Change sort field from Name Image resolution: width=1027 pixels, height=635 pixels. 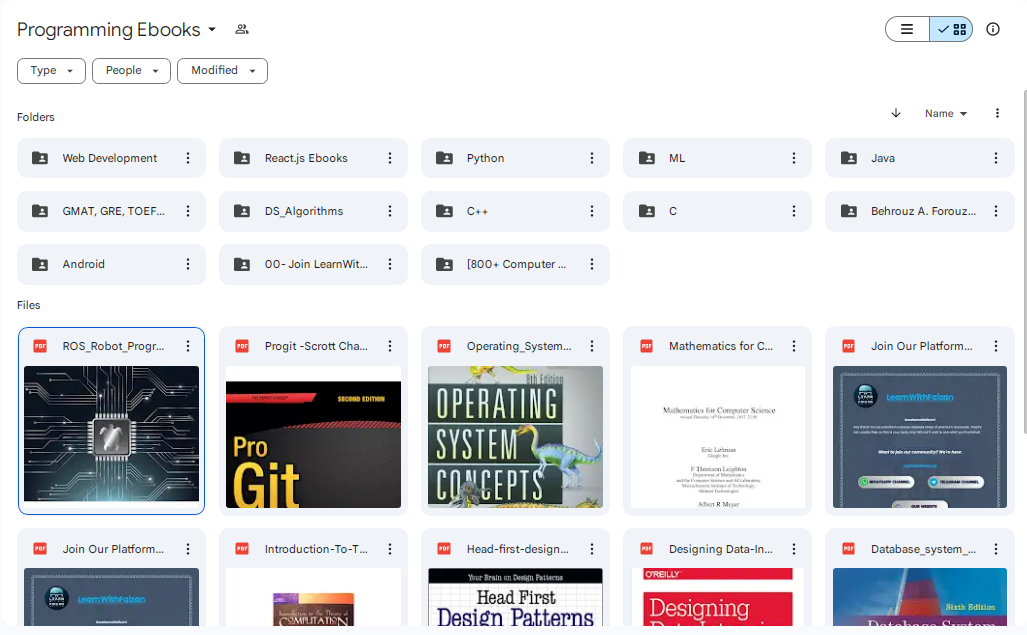(946, 113)
